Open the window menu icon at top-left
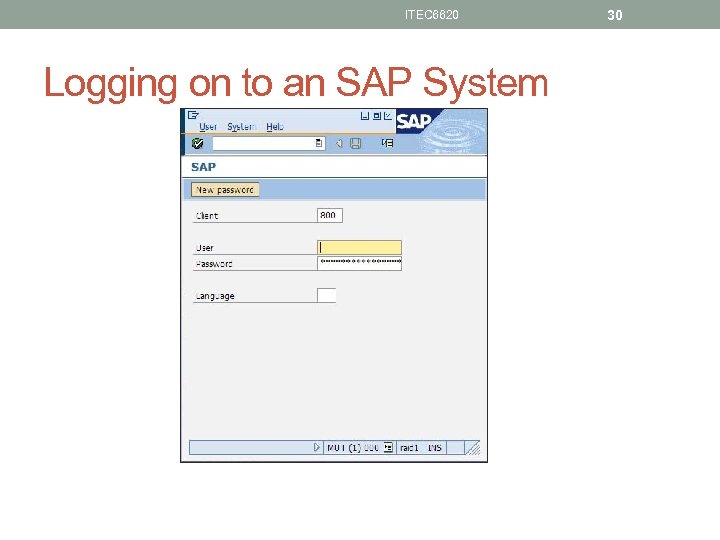The image size is (720, 540). [193, 115]
